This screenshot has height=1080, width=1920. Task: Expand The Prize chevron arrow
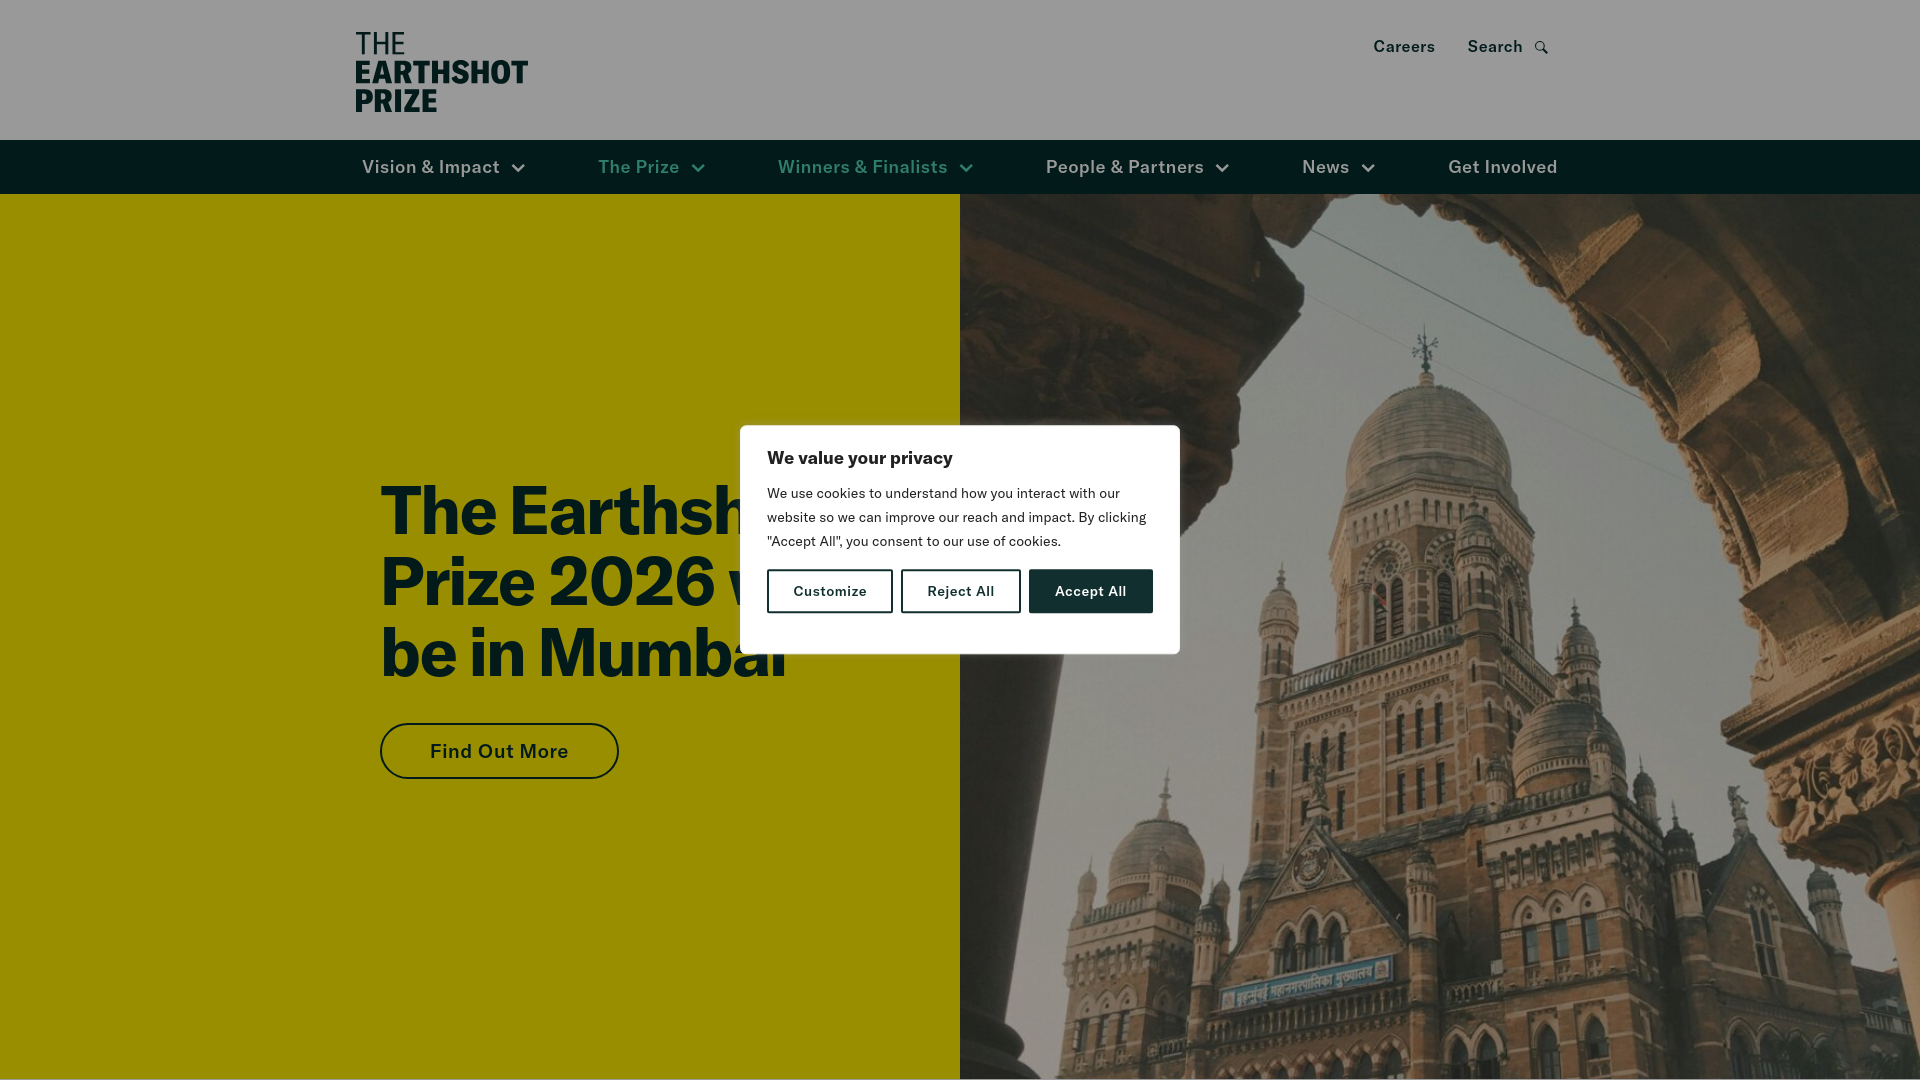(x=698, y=168)
